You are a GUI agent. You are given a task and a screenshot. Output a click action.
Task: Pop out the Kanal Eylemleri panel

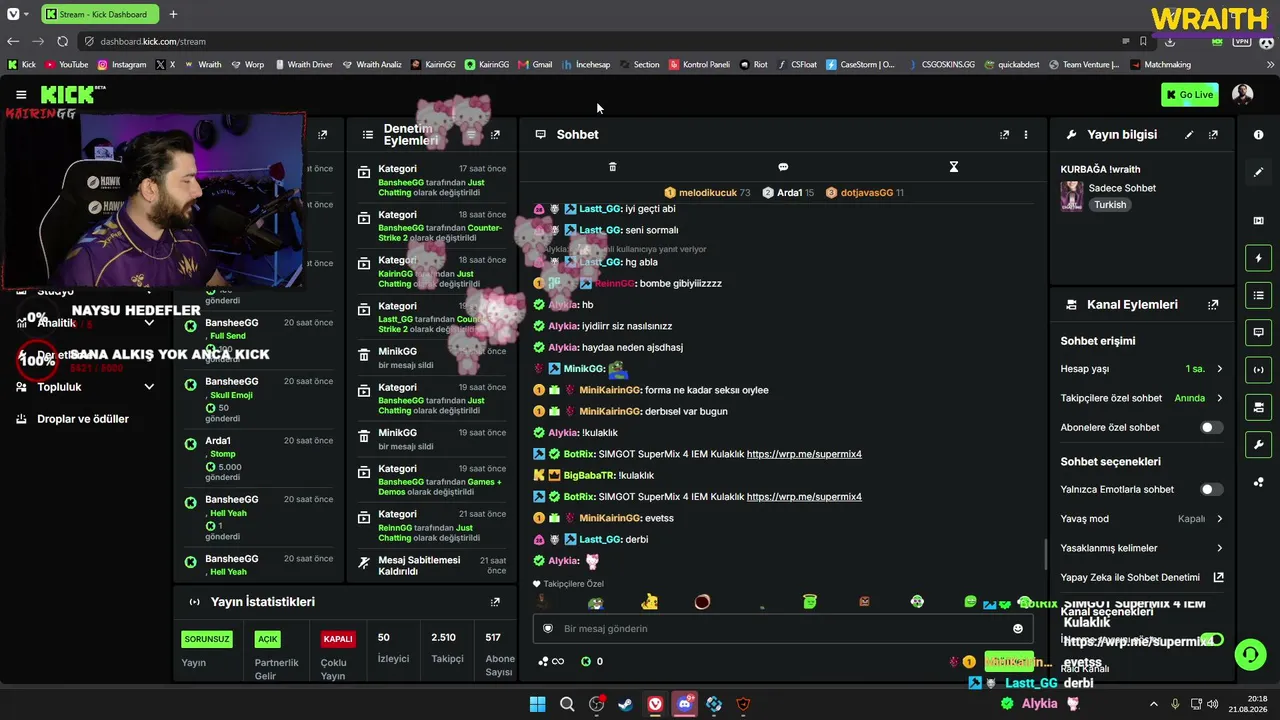(1213, 305)
